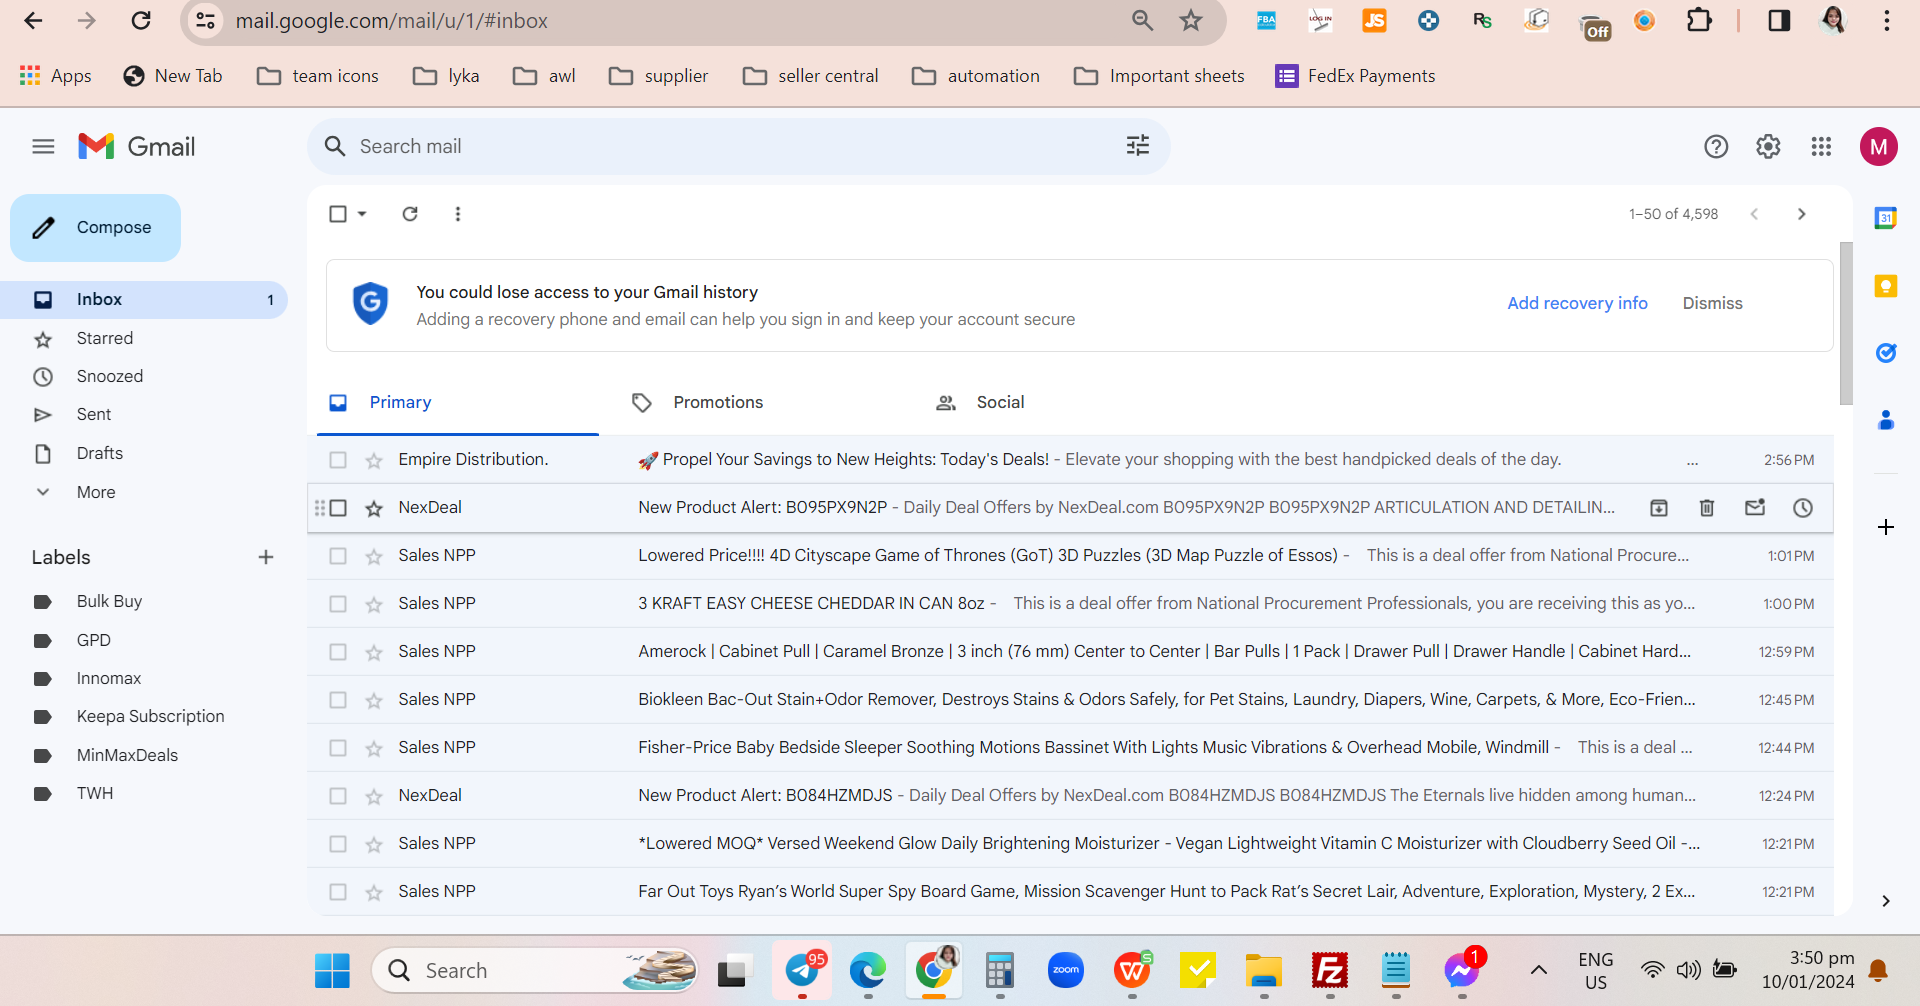1920x1006 pixels.
Task: Click the Windows Start button
Action: (332, 970)
